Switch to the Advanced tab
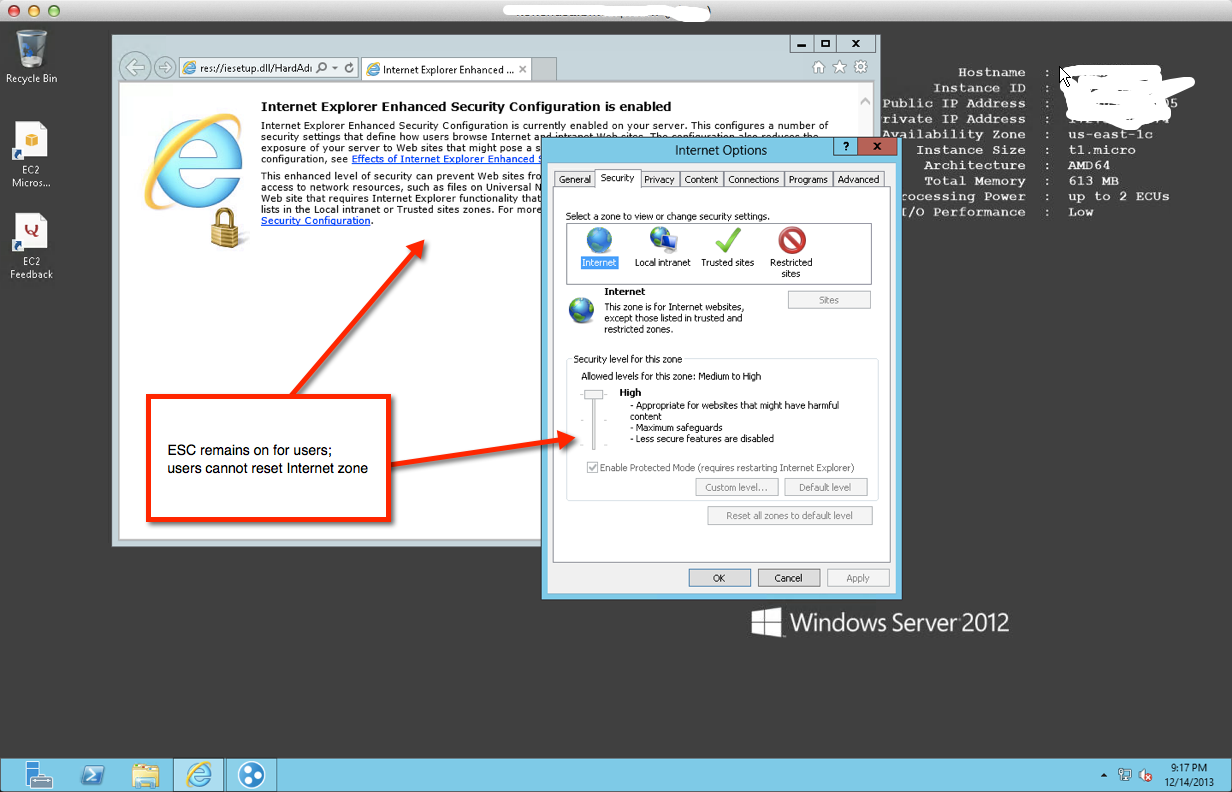The height and width of the screenshot is (792, 1232). click(x=858, y=180)
